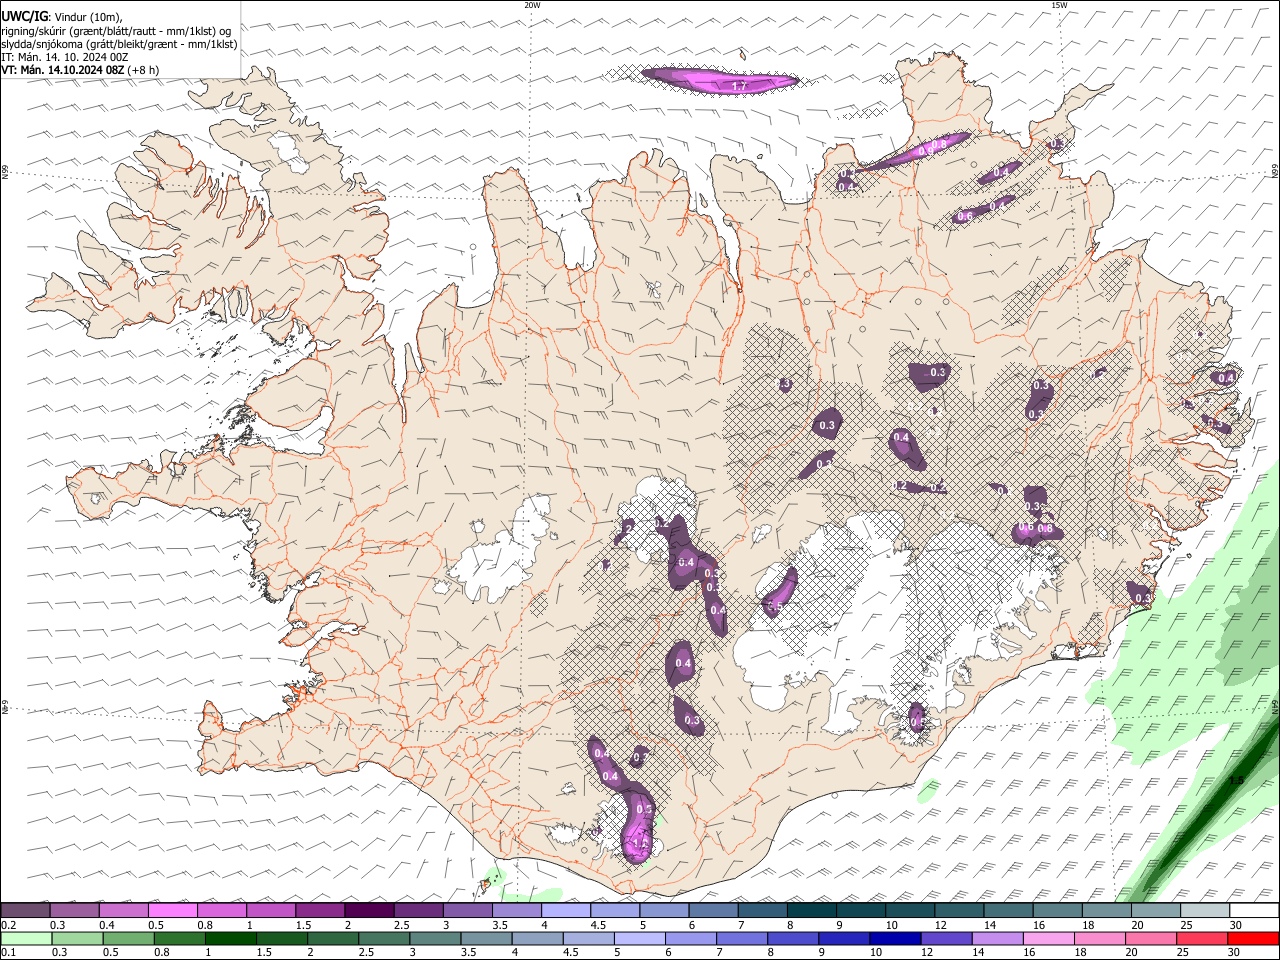Click the bottom-row legend swatch between 2 and 2.5

(x=333, y=938)
